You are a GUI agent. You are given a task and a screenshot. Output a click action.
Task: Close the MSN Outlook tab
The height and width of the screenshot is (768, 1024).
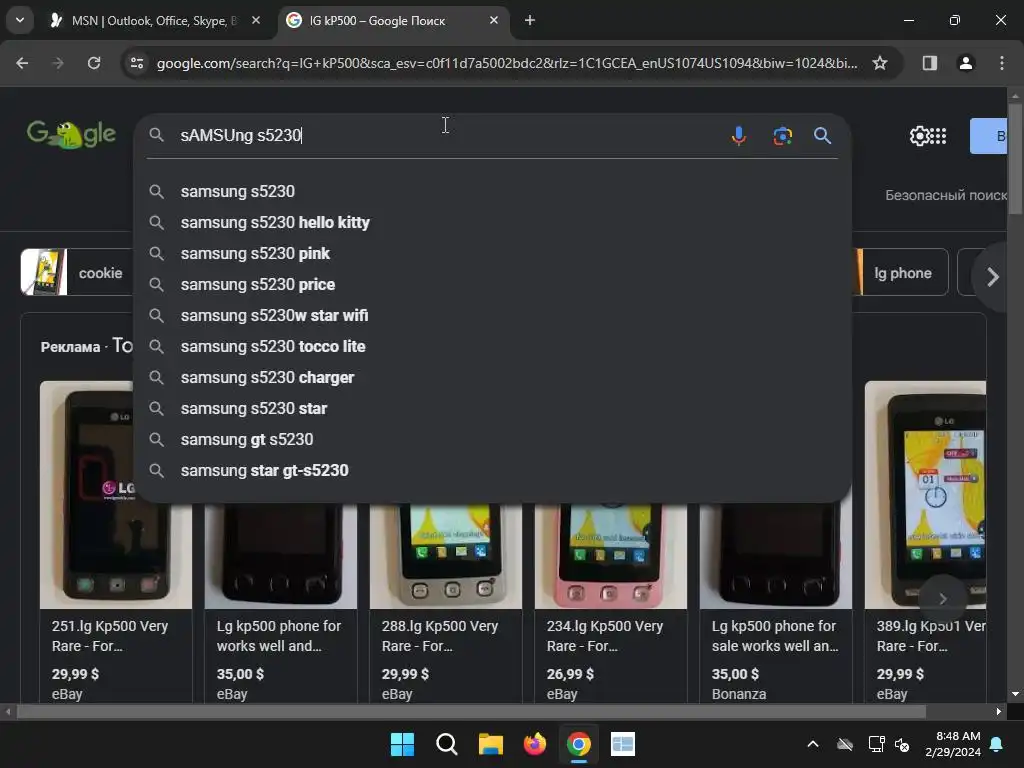(x=256, y=21)
